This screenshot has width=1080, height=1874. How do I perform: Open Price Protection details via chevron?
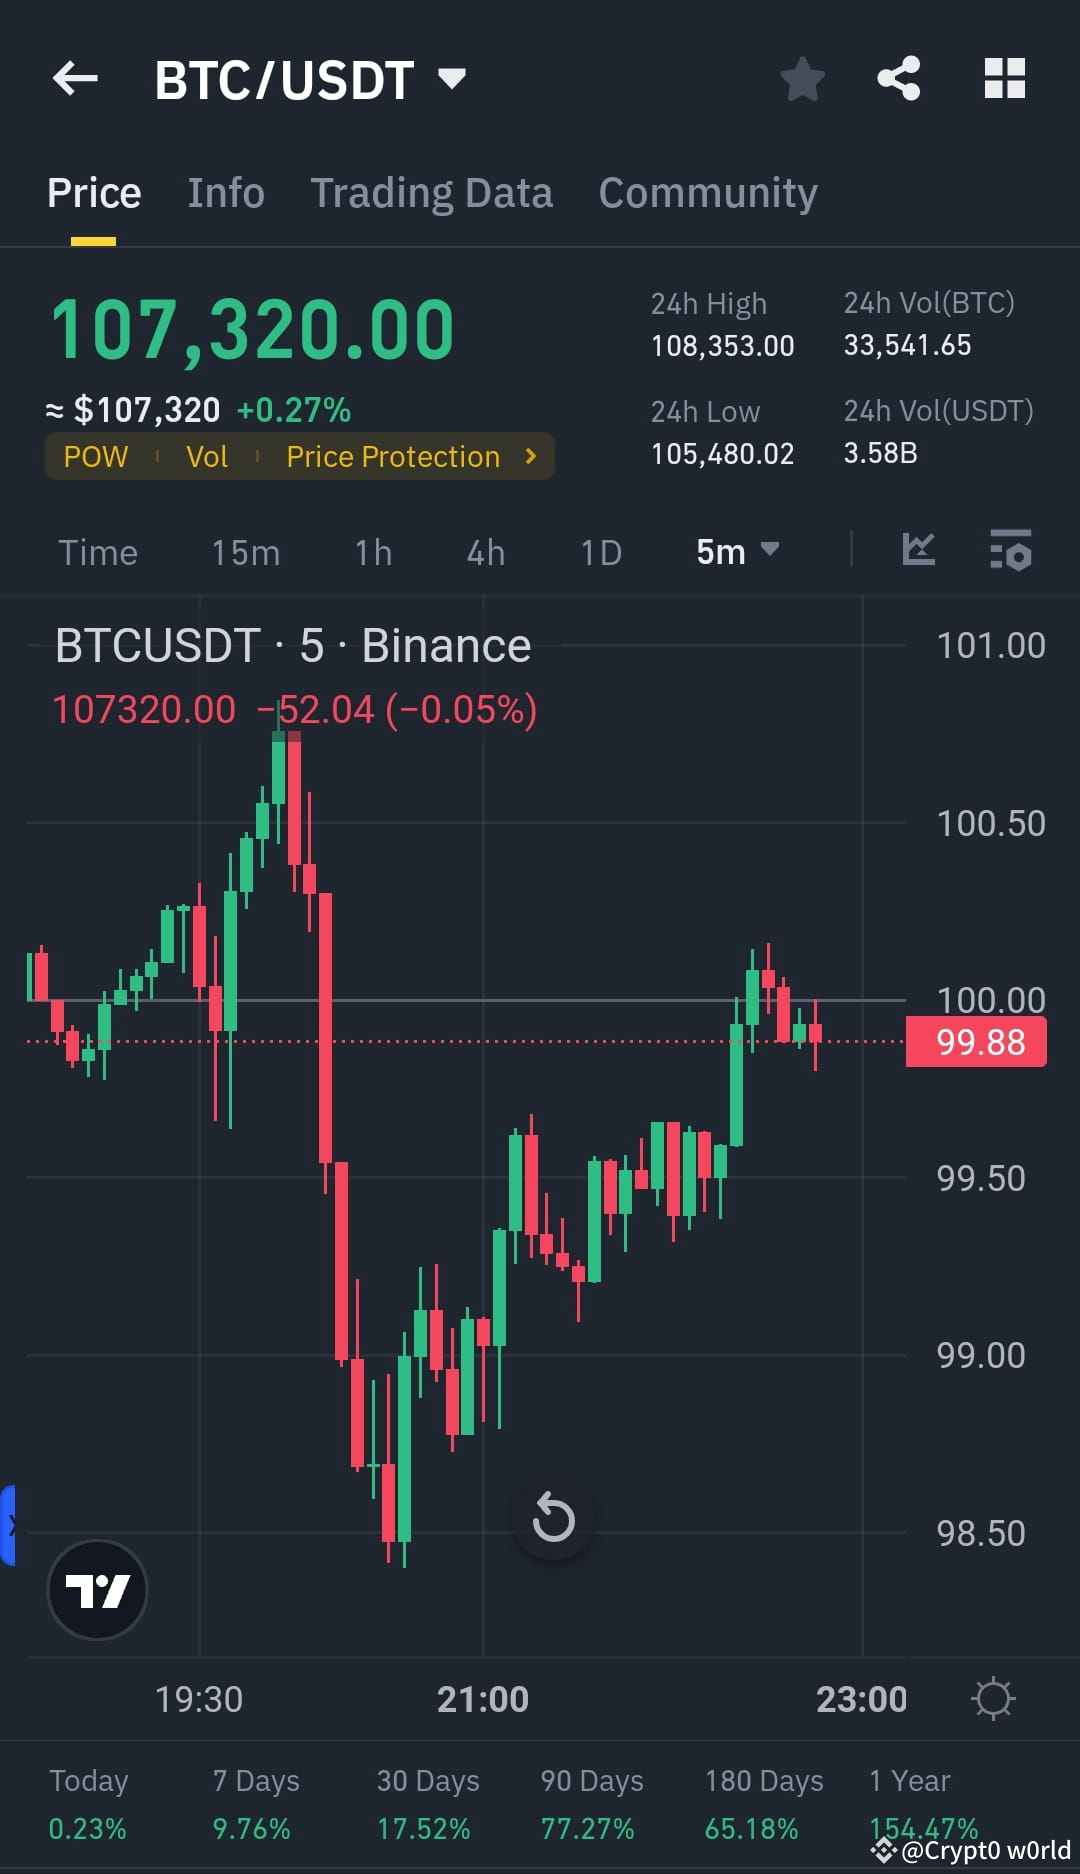click(x=530, y=456)
